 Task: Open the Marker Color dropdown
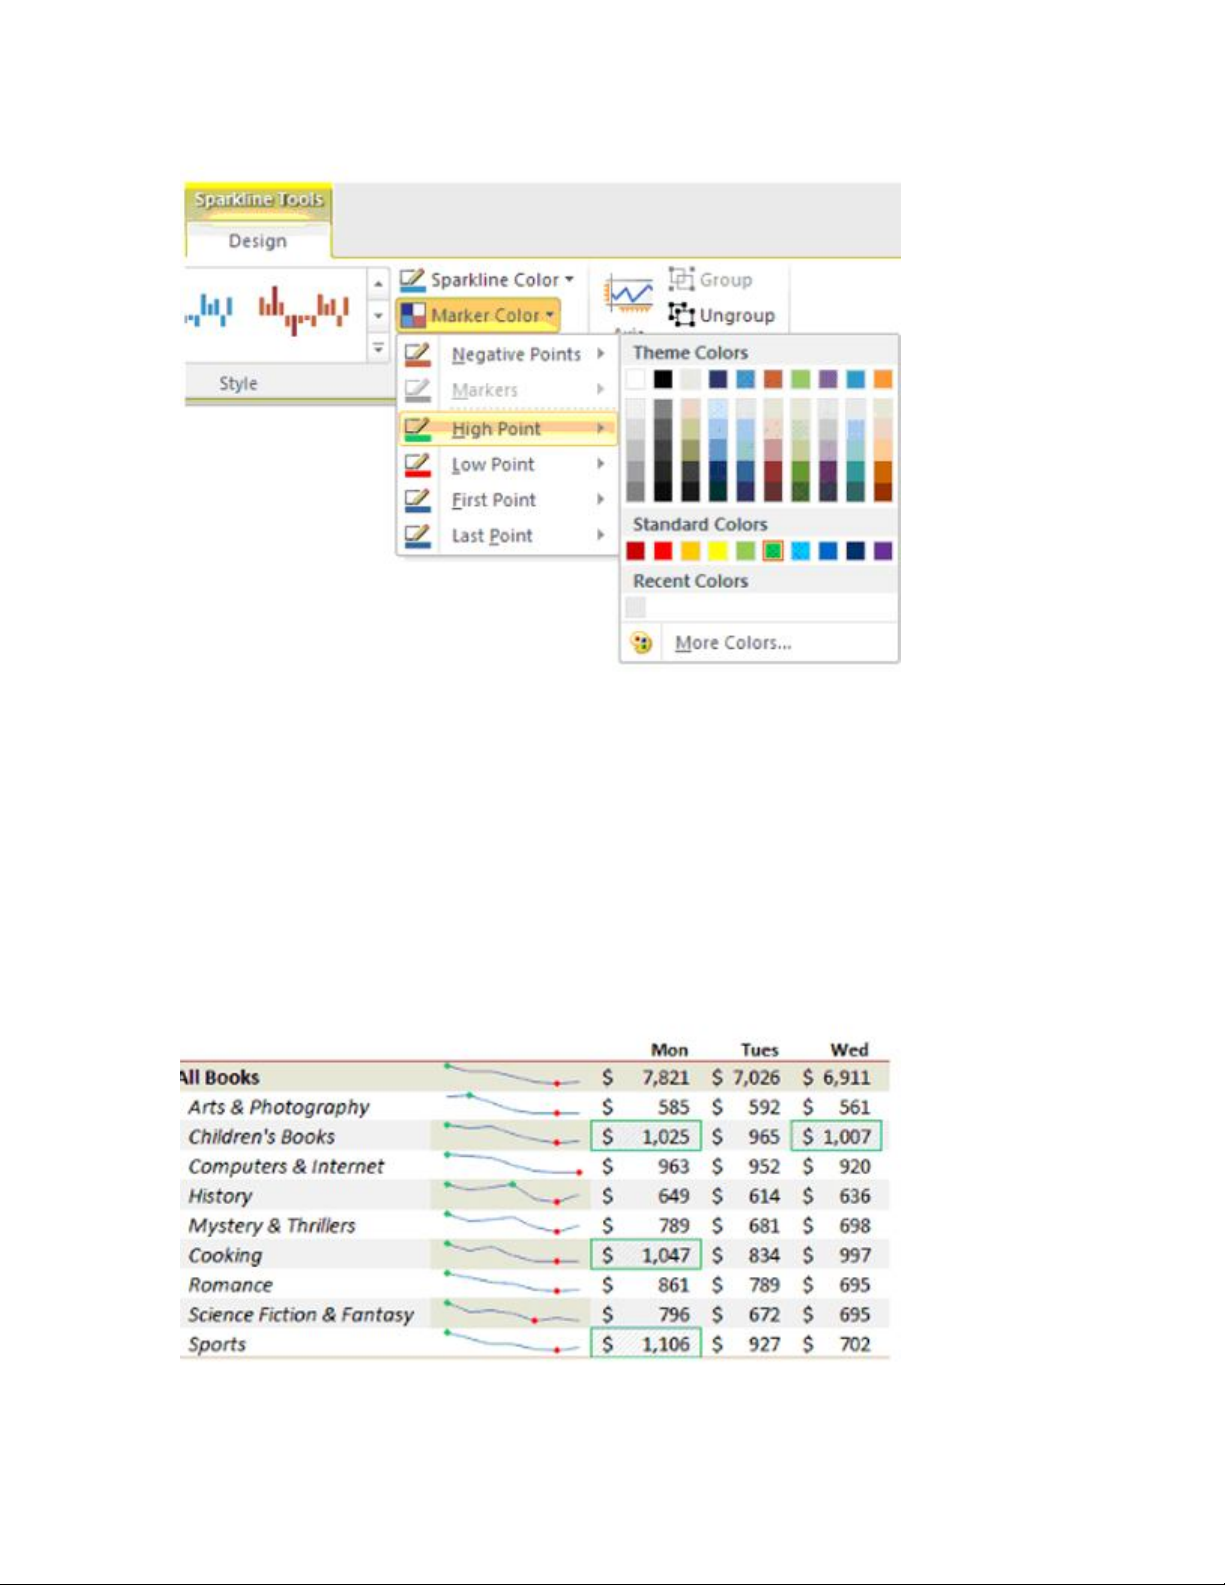point(479,316)
